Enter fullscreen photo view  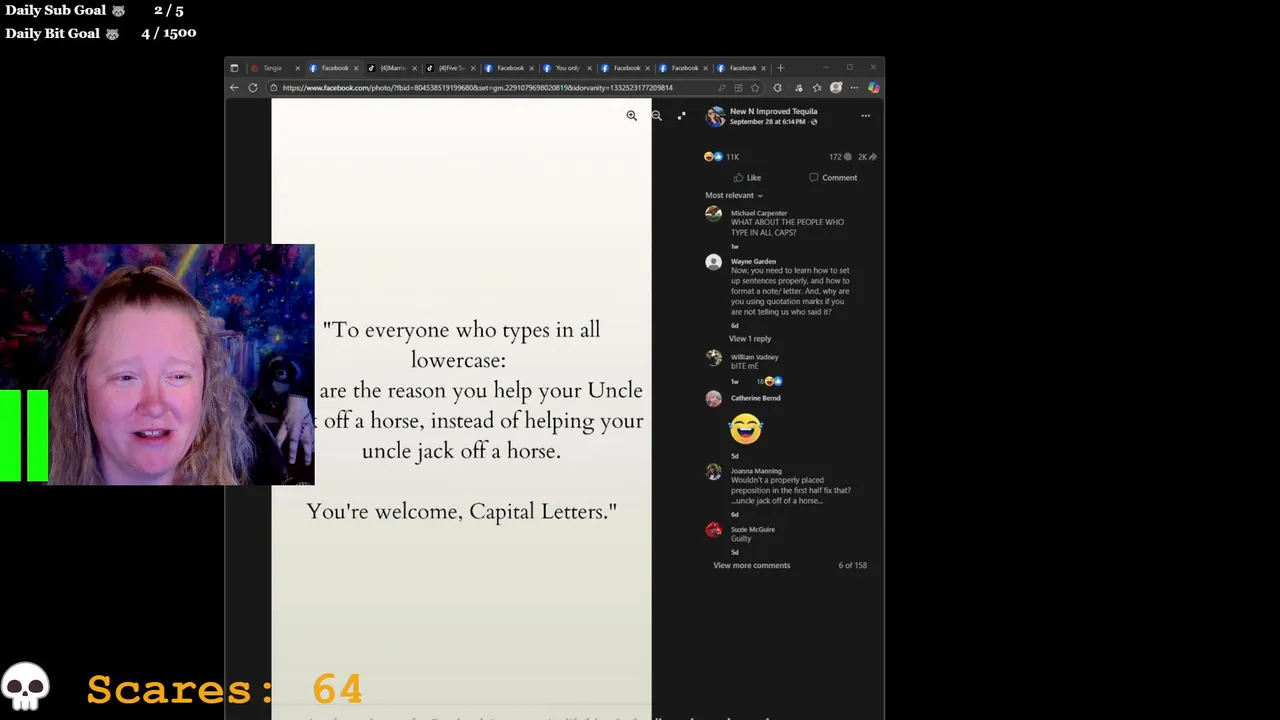681,116
